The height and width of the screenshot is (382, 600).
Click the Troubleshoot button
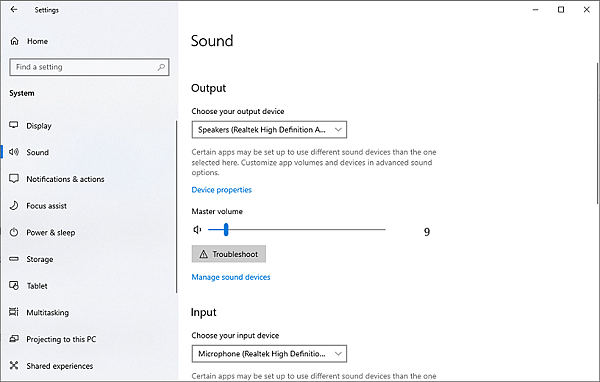(228, 254)
